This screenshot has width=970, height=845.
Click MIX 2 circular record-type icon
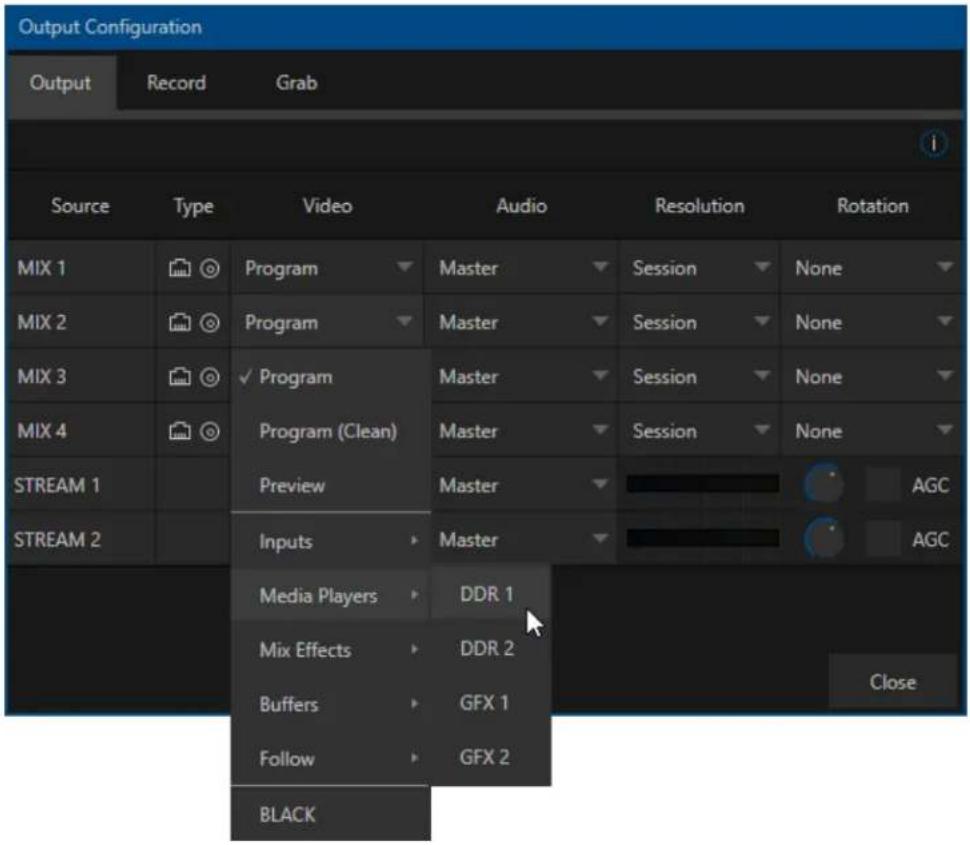coord(210,322)
